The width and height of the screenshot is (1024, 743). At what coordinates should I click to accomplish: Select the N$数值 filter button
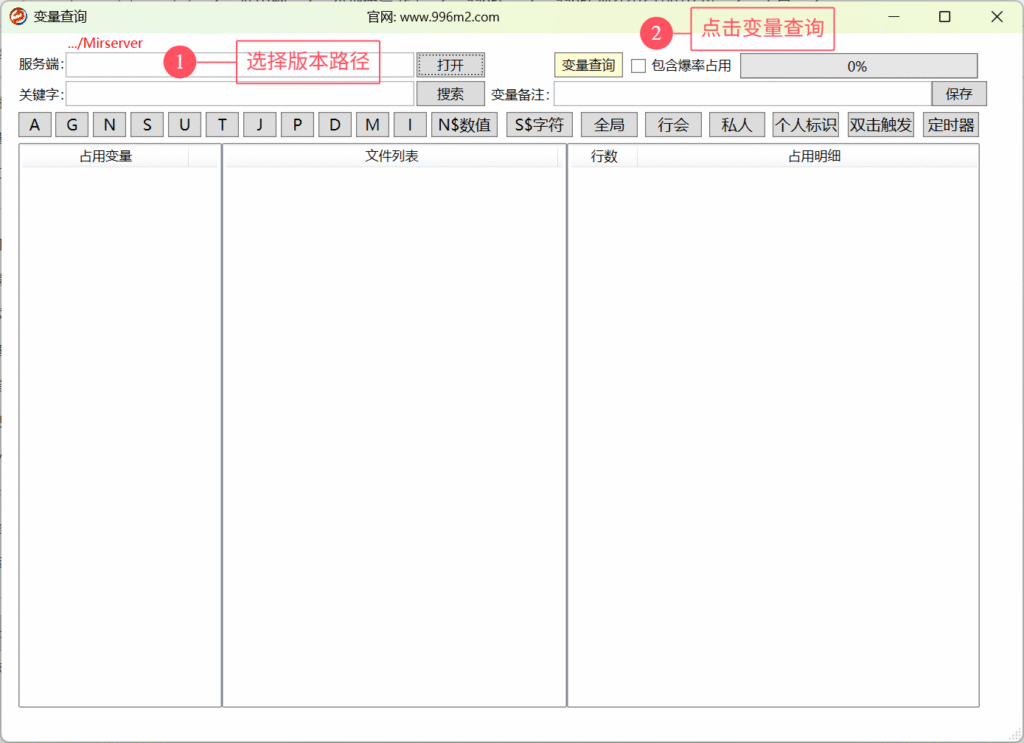pos(464,125)
